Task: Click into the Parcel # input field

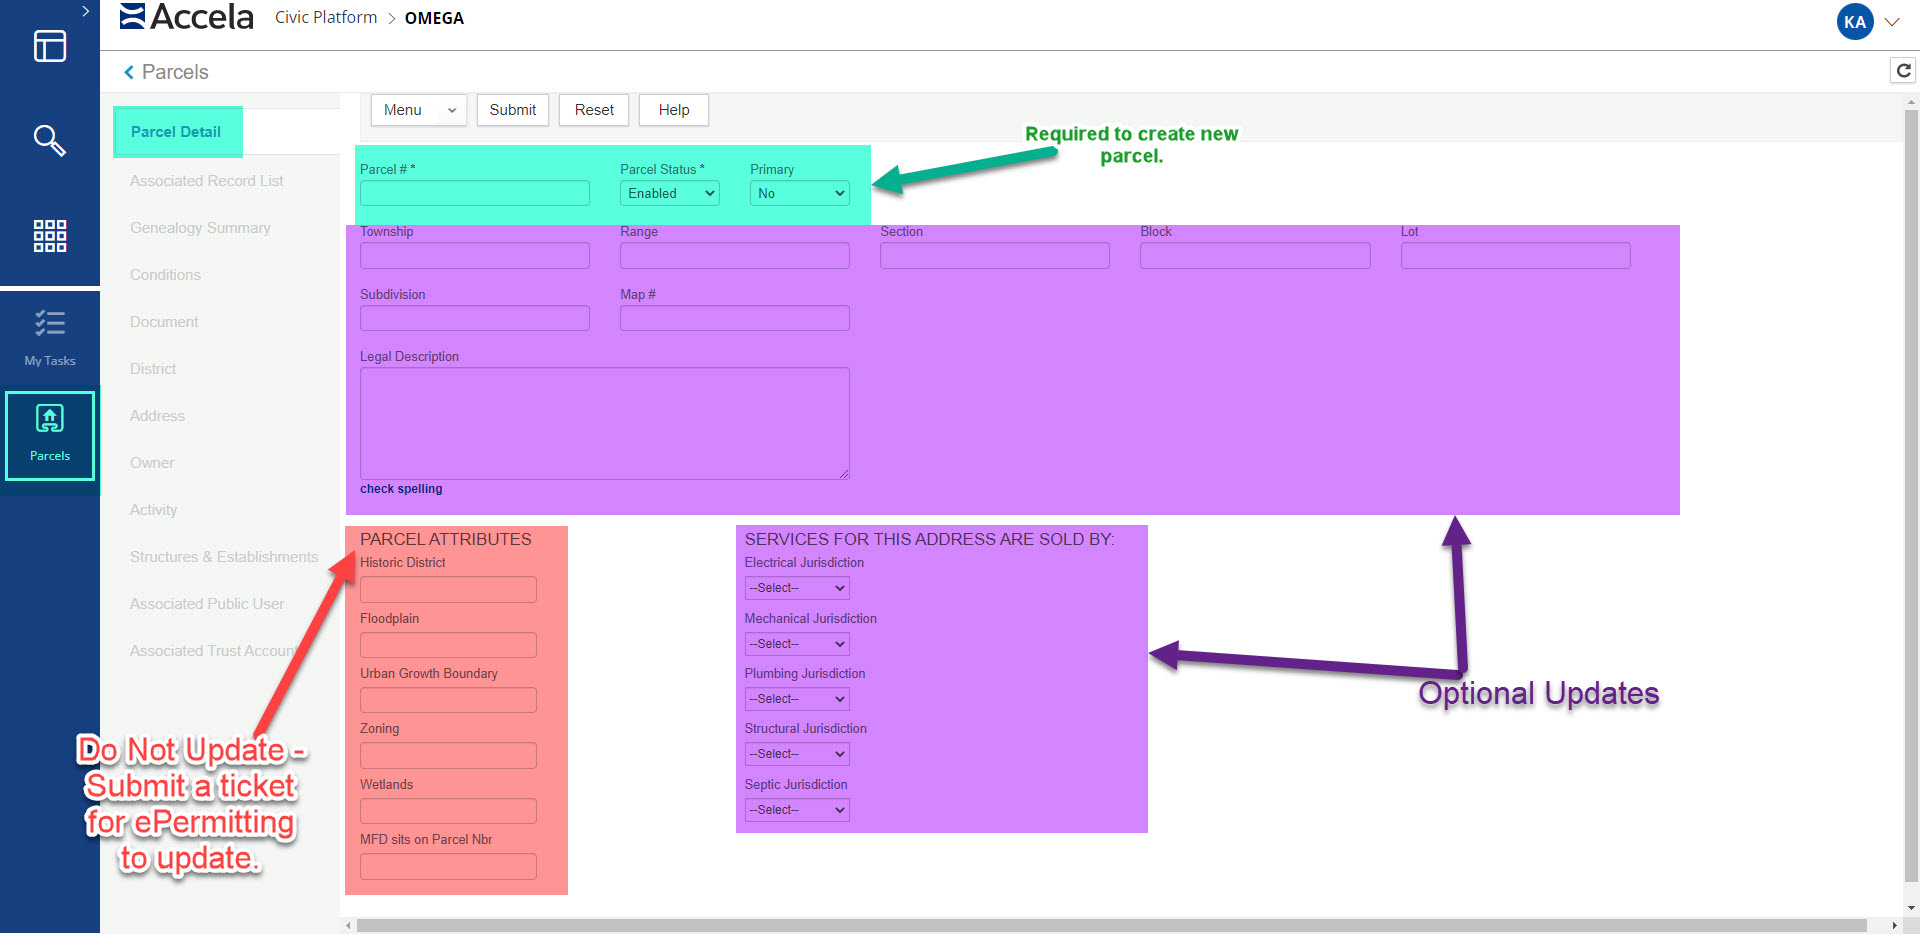Action: coord(474,194)
